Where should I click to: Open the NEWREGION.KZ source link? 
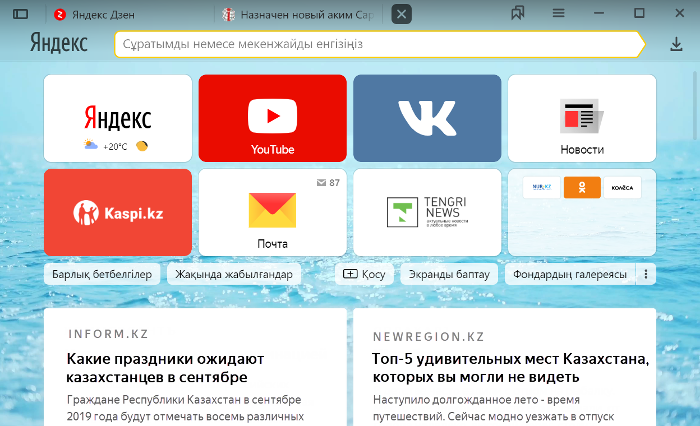(x=429, y=337)
